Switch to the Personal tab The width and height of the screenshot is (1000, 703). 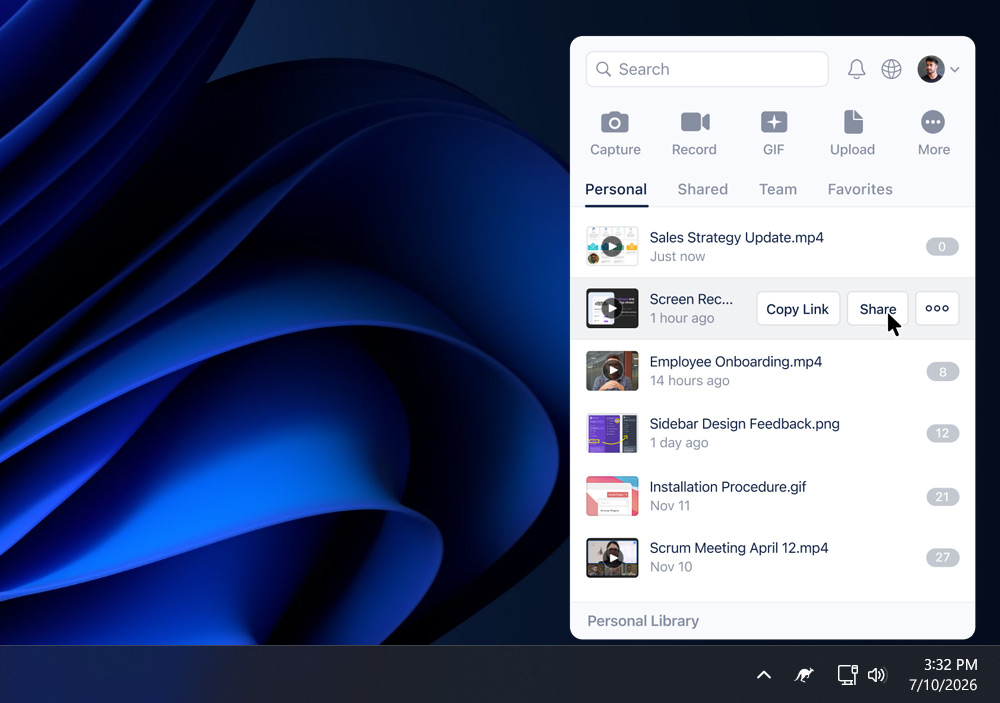click(x=616, y=189)
